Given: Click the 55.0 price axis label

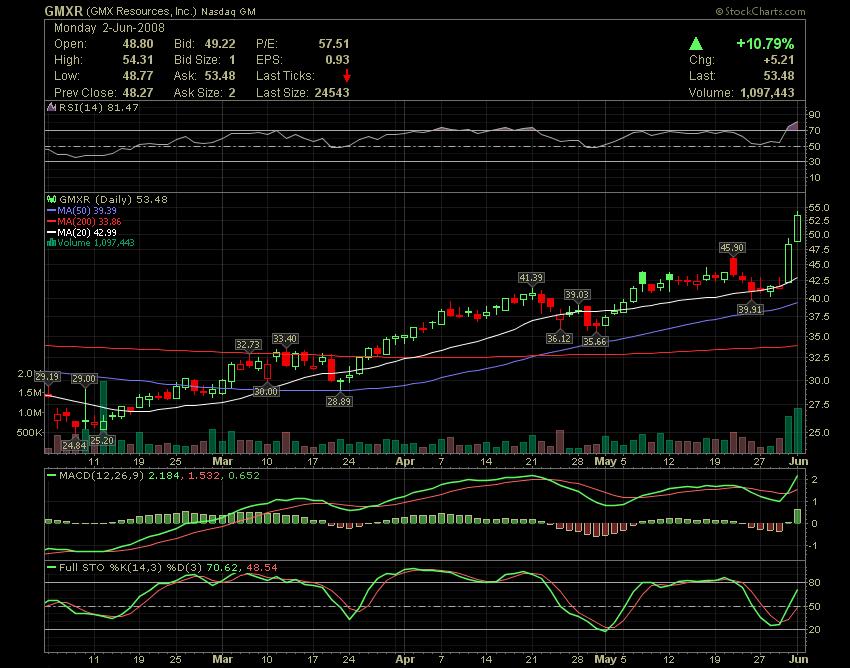Looking at the screenshot, I should (x=819, y=208).
